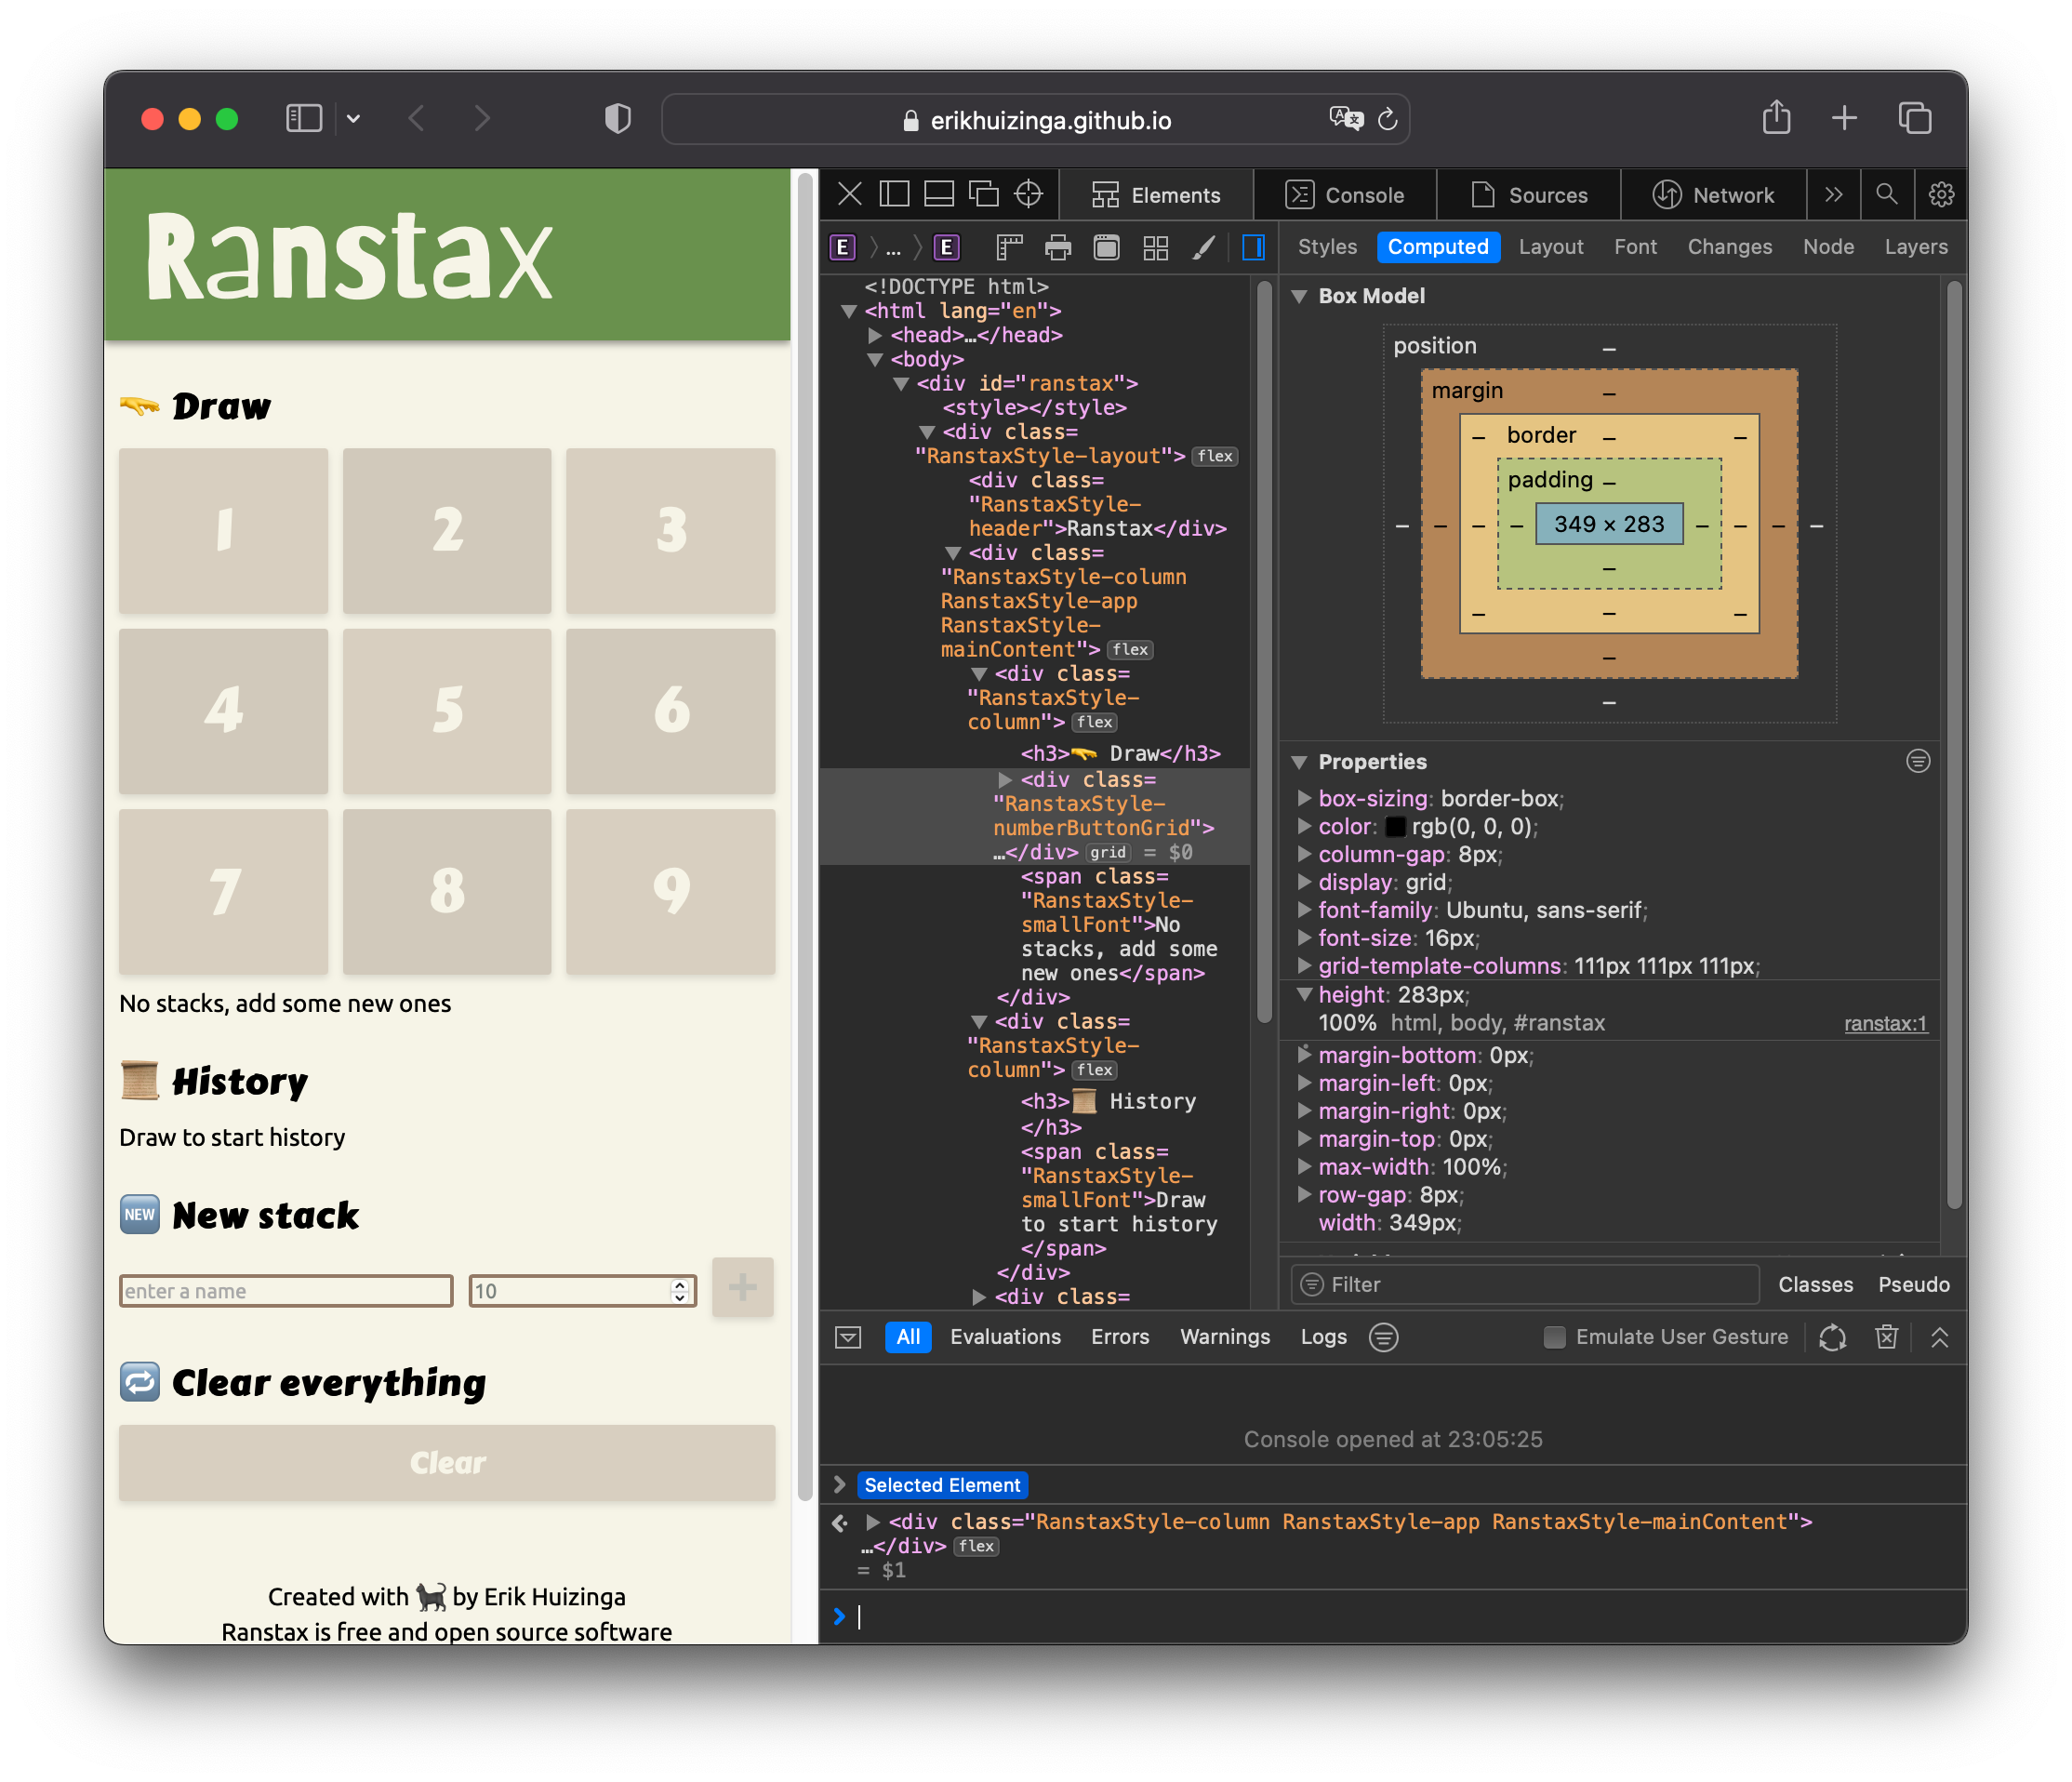Open the Layout tab in the sidebar
This screenshot has height=1782, width=2072.
coord(1551,247)
